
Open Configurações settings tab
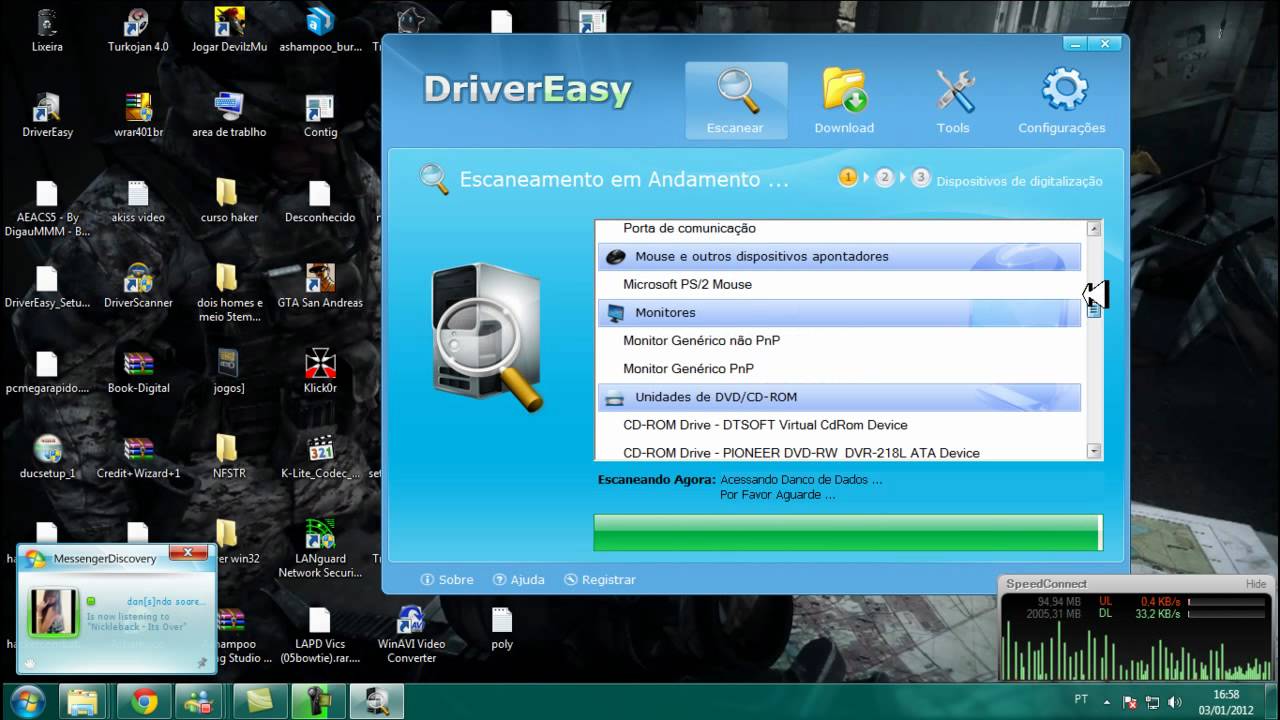[1062, 101]
